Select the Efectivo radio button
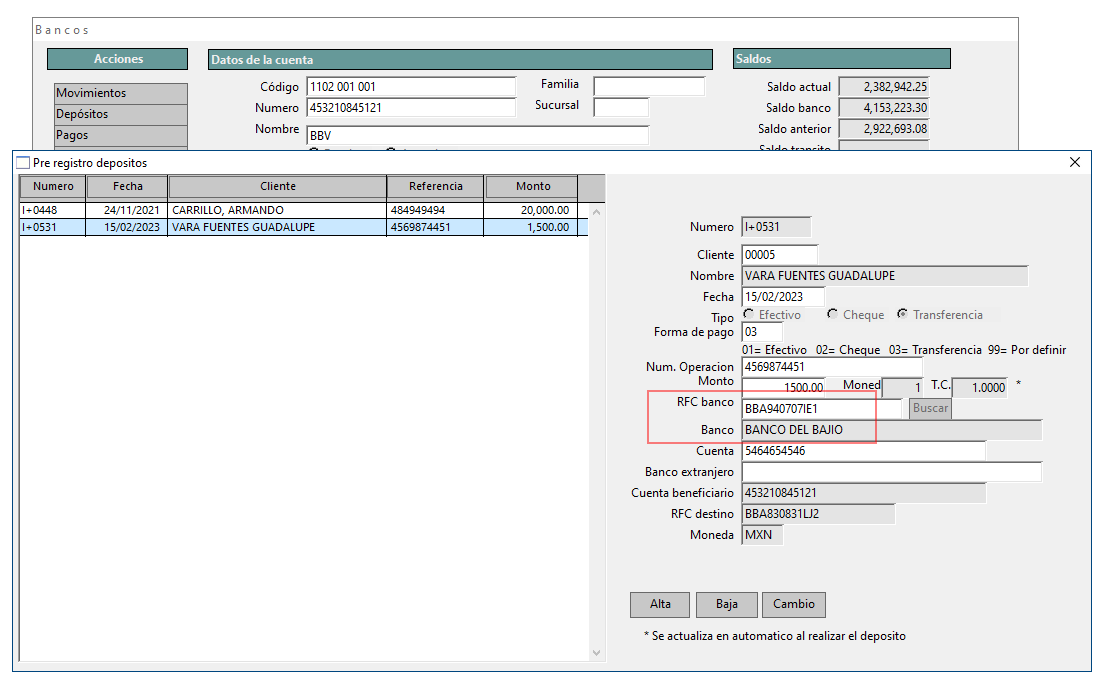This screenshot has height=678, width=1101. coord(749,314)
